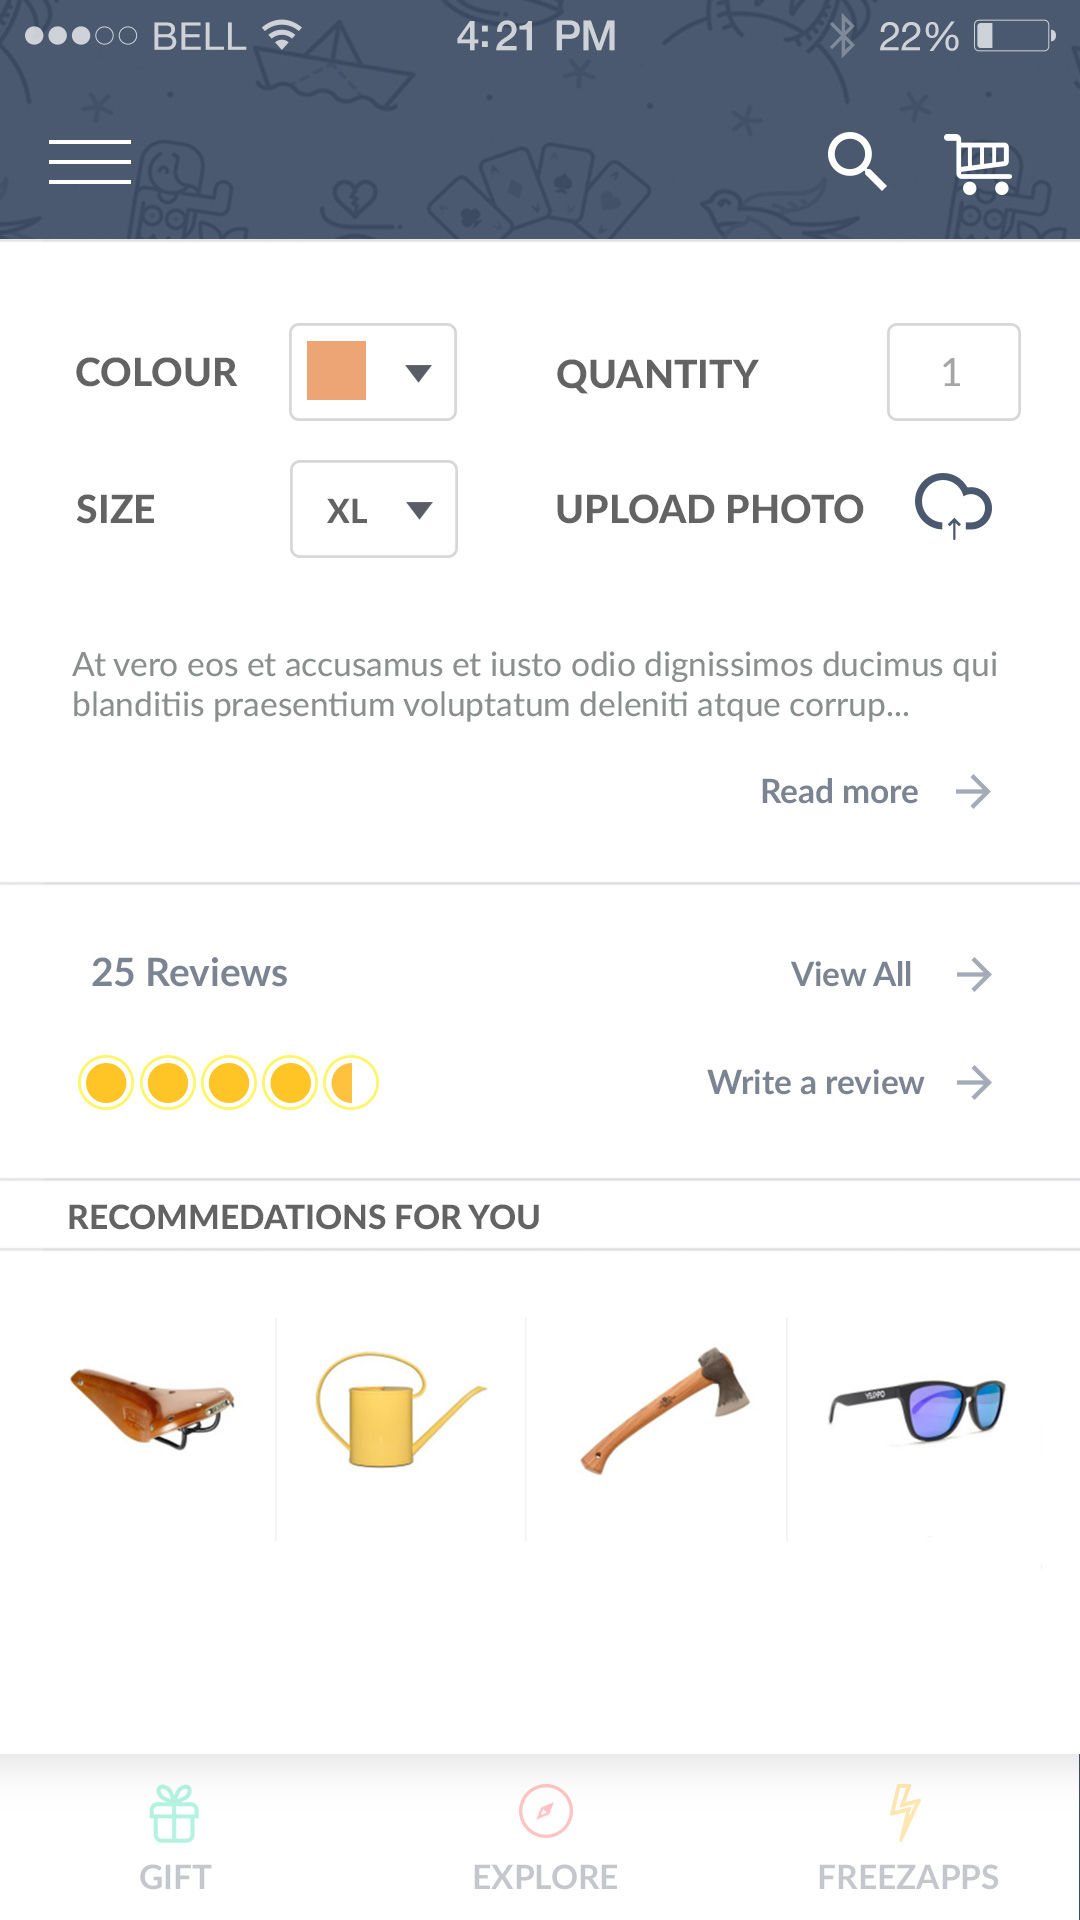Select the orange colour swatch
This screenshot has width=1080, height=1920.
tap(336, 371)
